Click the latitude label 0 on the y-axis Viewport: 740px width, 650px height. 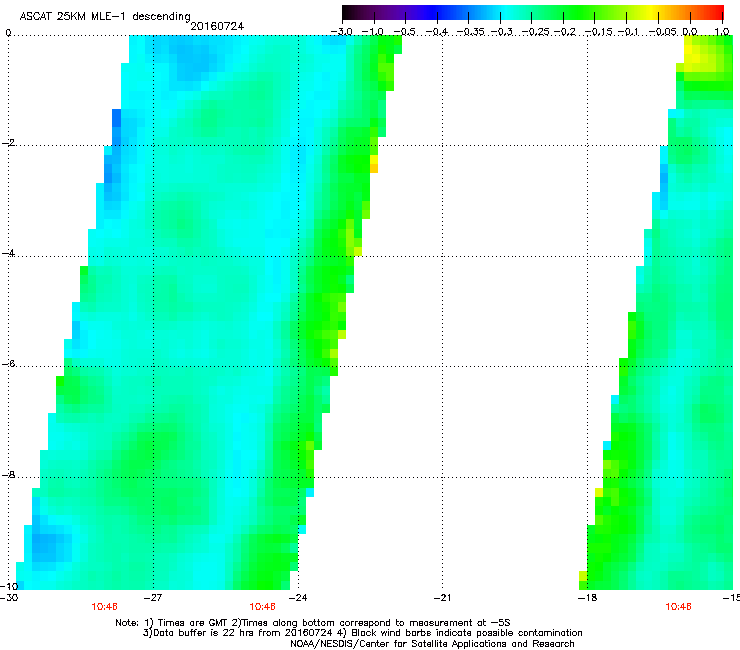8,33
